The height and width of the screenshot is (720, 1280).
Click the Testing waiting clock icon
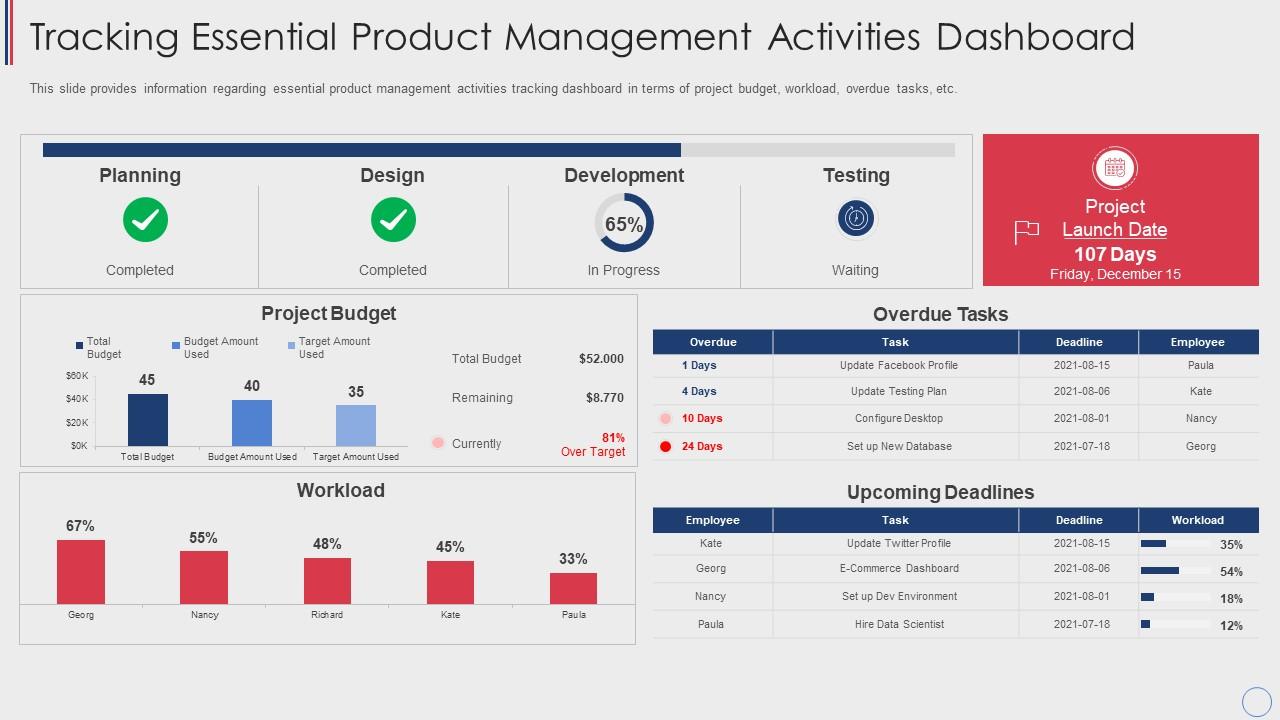click(856, 220)
